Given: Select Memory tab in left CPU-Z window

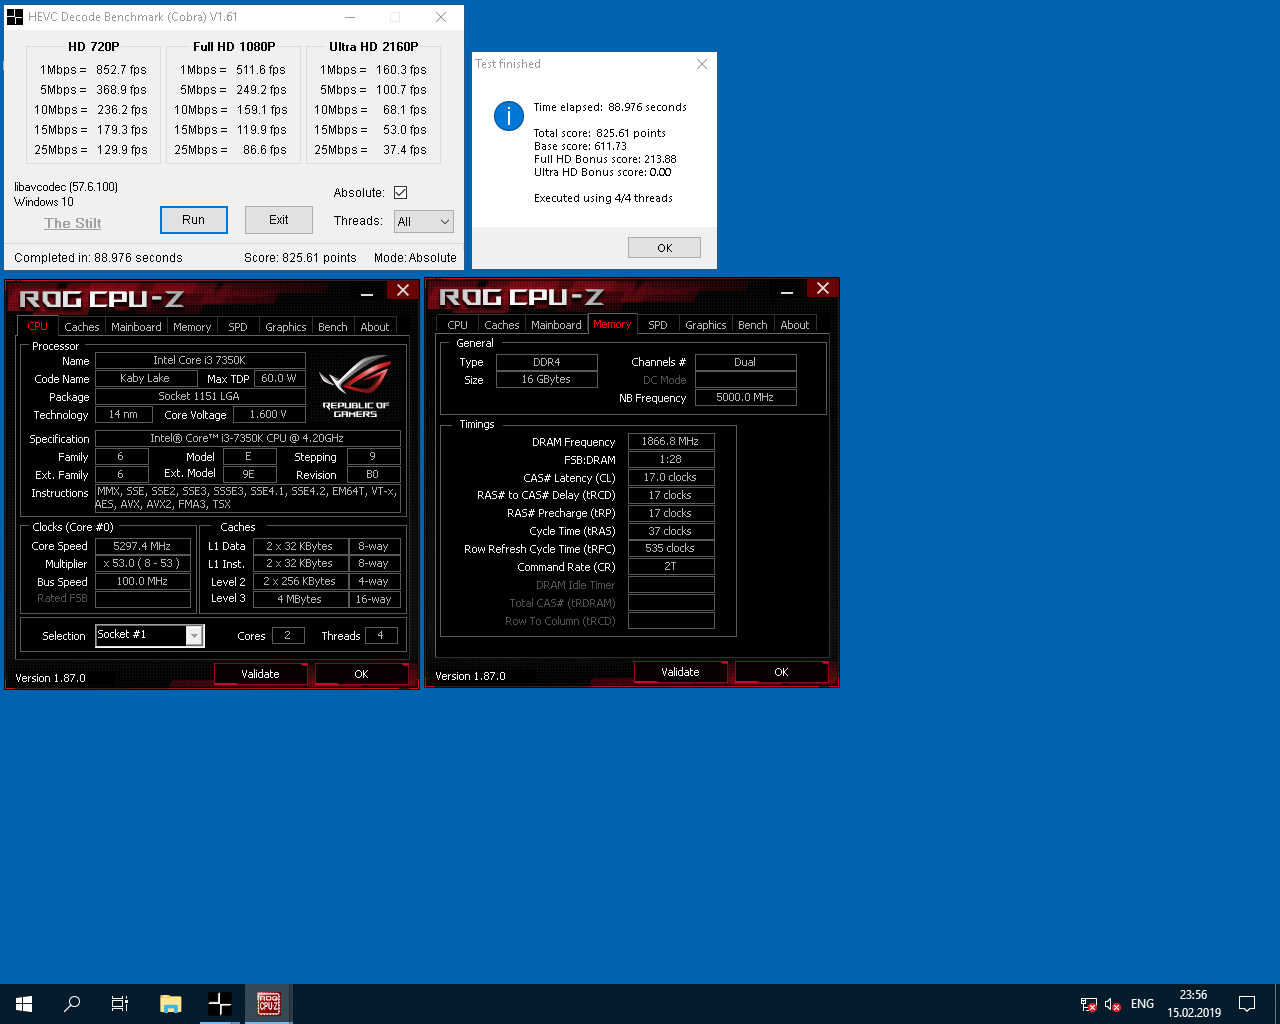Looking at the screenshot, I should click(192, 327).
